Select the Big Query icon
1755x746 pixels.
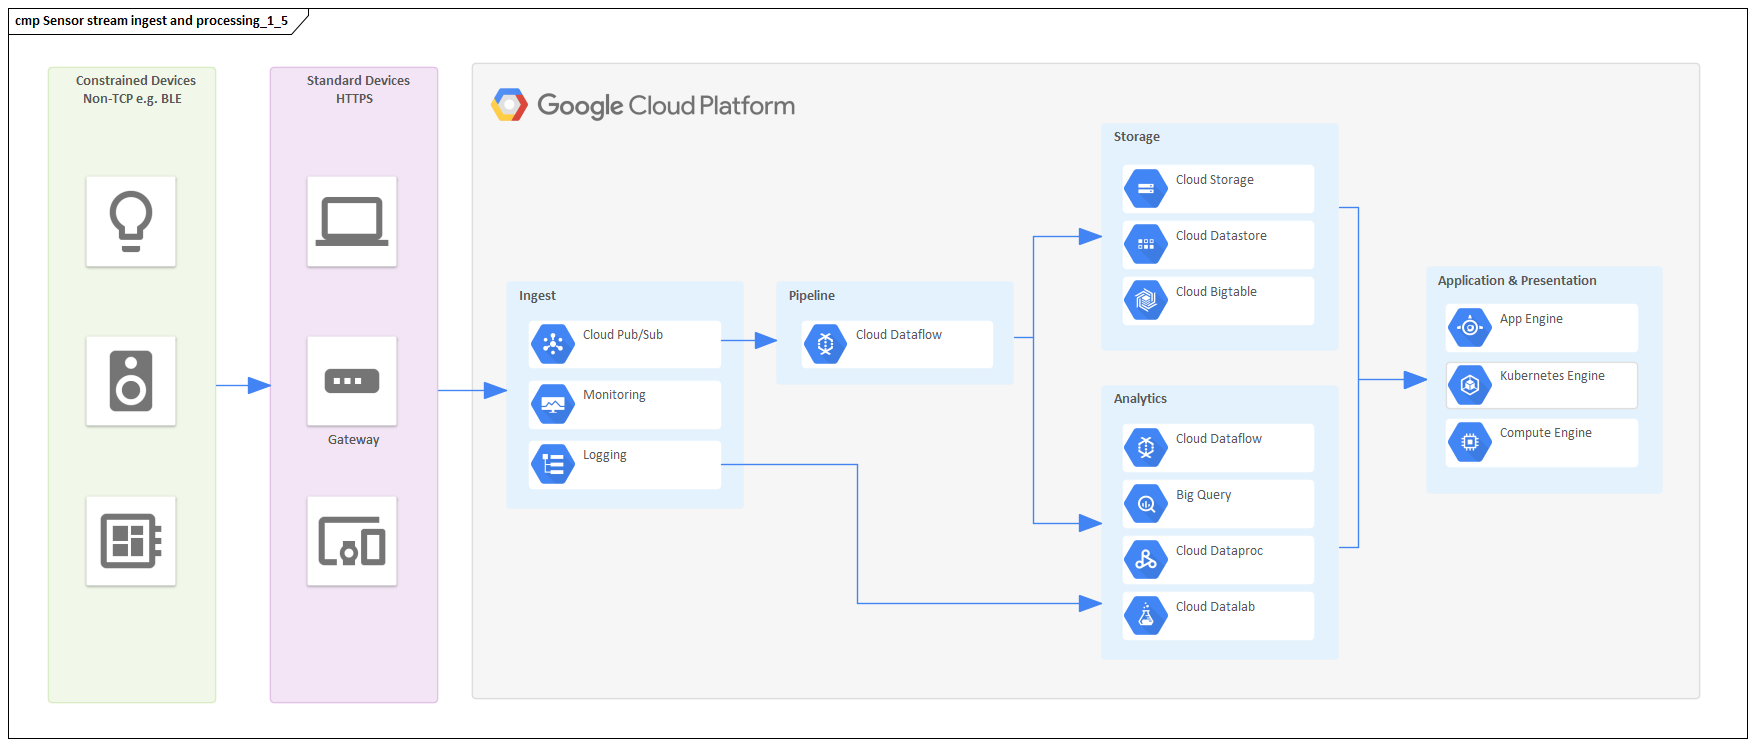click(1145, 504)
